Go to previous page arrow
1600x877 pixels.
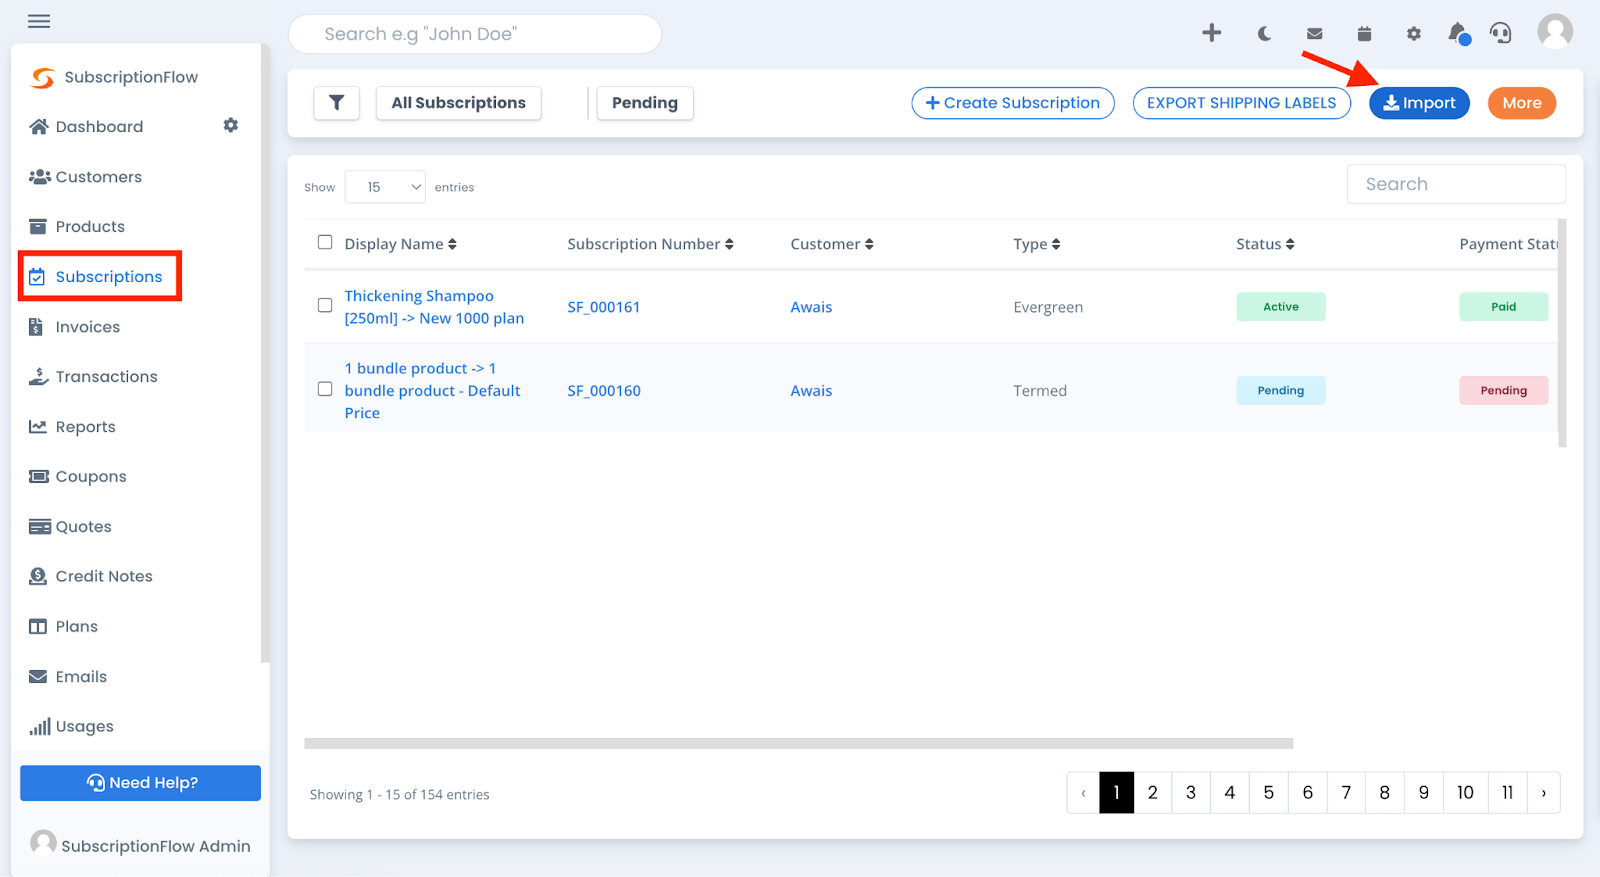[x=1083, y=793]
